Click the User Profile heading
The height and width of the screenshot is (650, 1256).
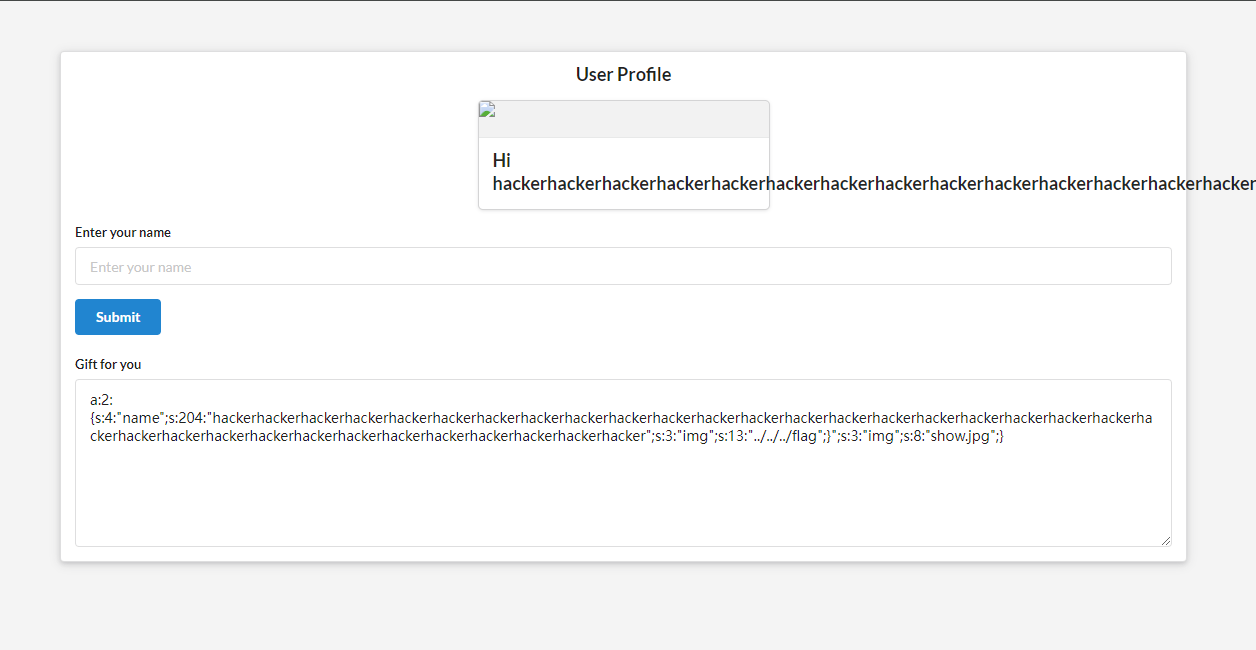click(623, 74)
